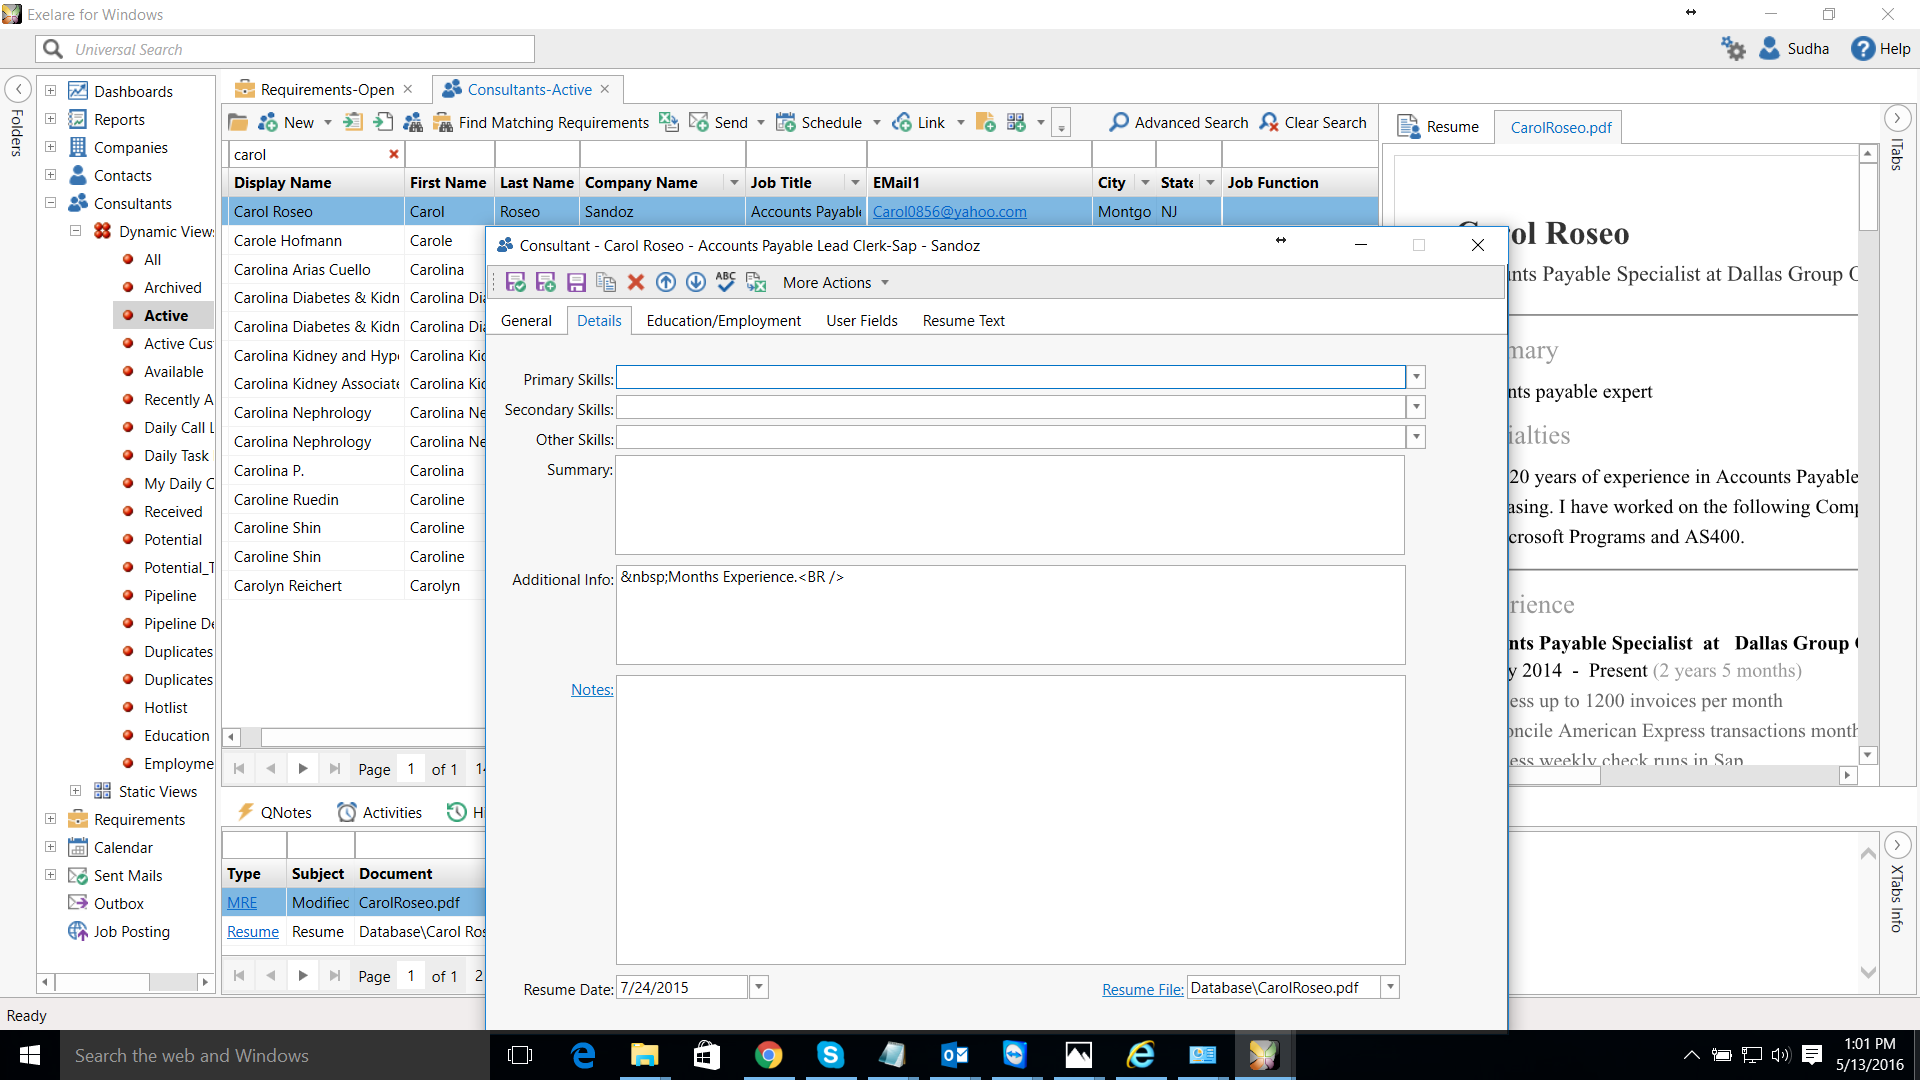Click the Copy record icon in dialog toolbar
The image size is (1920, 1080).
(x=606, y=283)
